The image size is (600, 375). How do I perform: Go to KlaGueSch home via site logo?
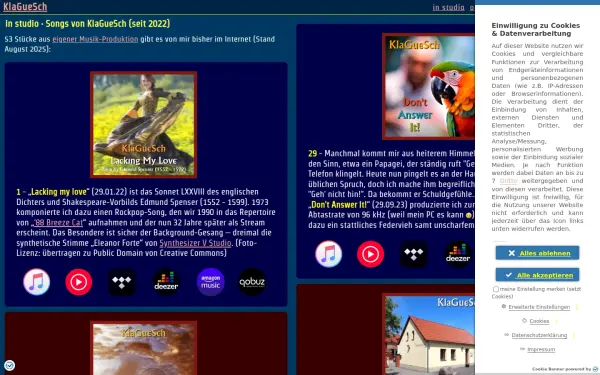(25, 7)
